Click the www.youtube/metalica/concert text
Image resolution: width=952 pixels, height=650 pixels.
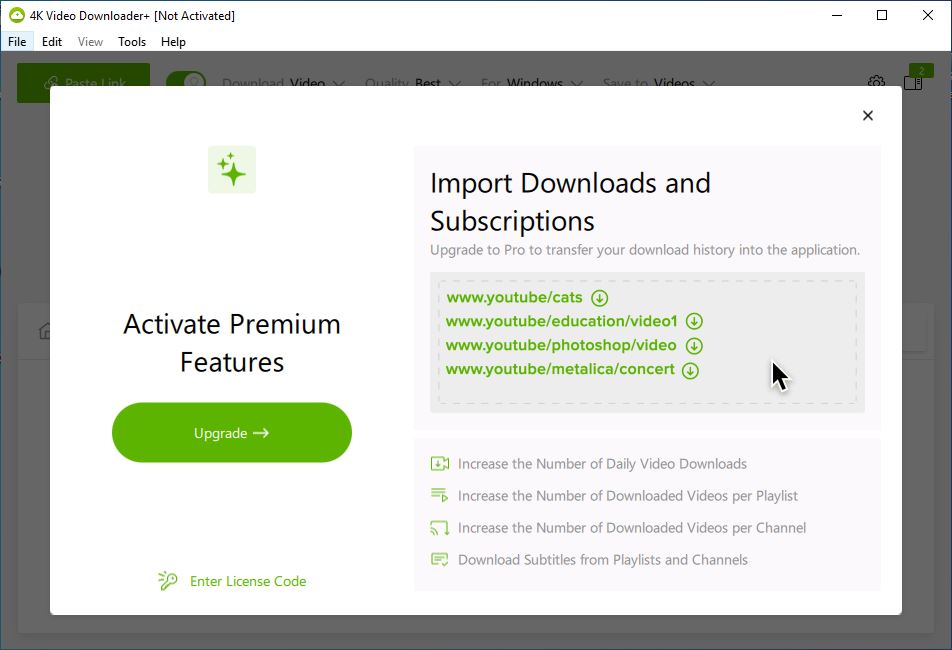(560, 369)
